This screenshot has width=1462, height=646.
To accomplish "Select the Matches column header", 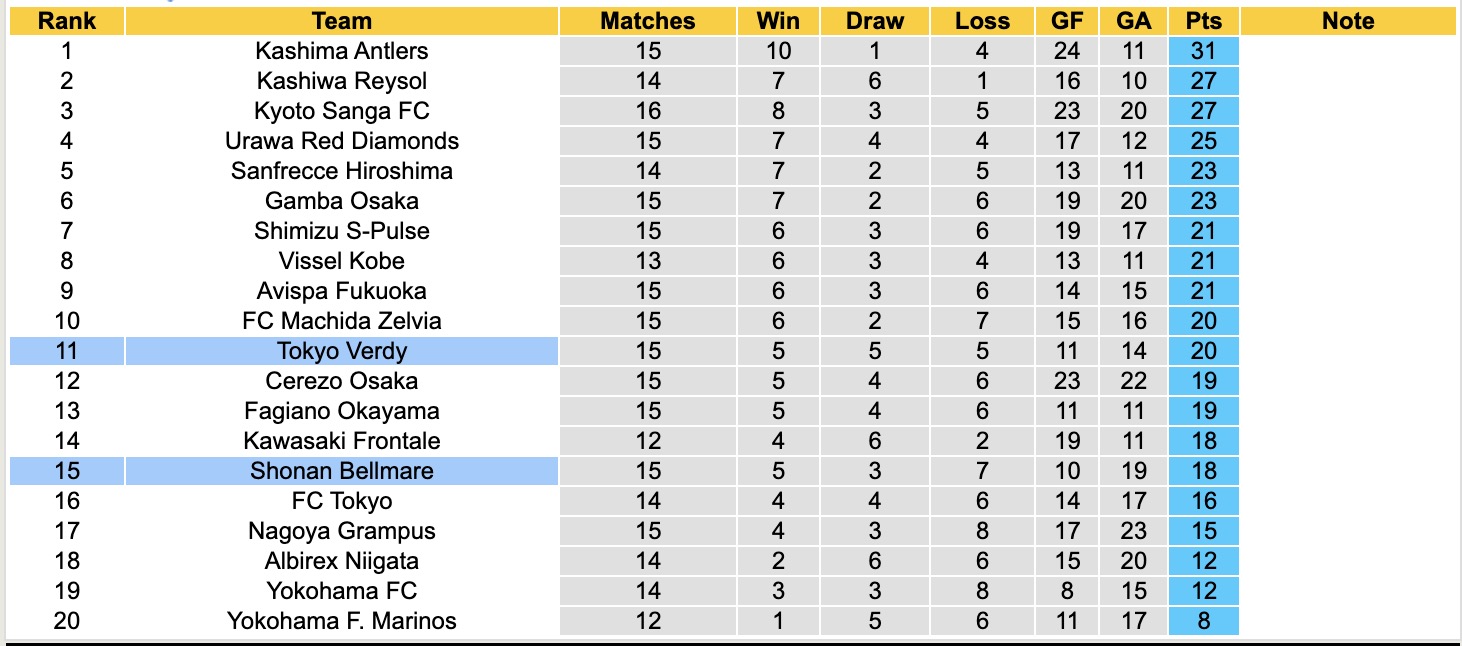I will [x=647, y=21].
